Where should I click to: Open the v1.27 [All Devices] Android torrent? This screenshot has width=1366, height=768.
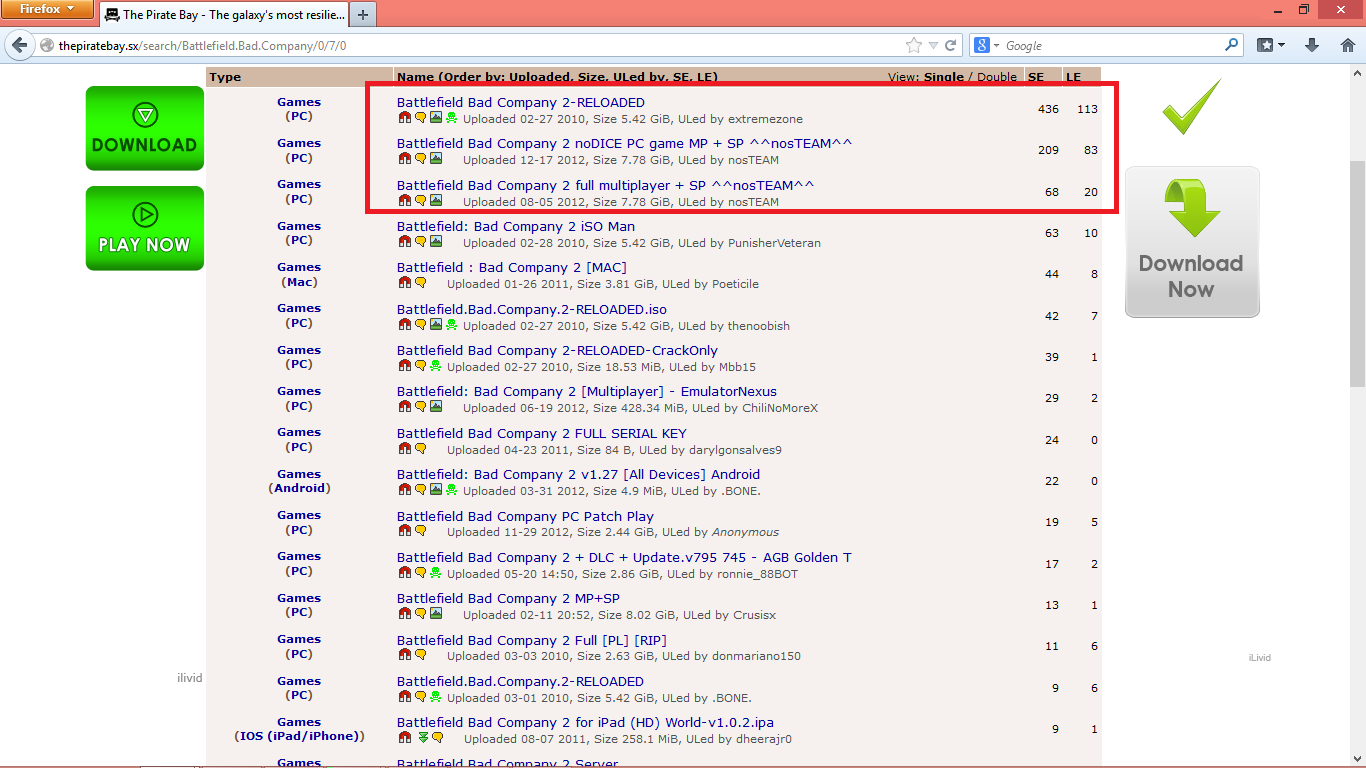[578, 474]
